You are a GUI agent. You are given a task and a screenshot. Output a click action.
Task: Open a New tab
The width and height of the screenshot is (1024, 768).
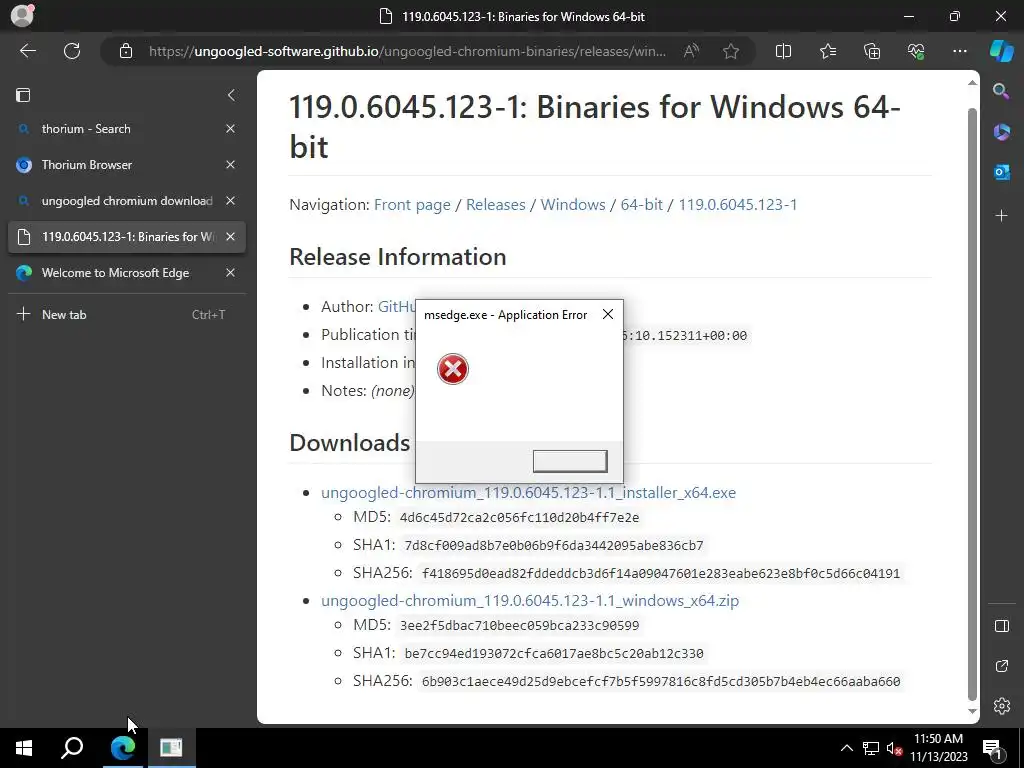pyautogui.click(x=127, y=314)
